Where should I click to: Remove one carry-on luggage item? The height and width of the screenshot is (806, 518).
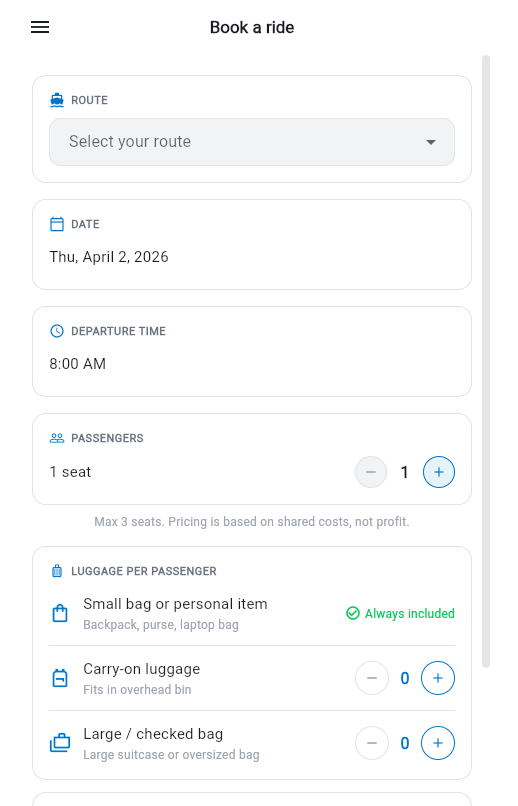(x=372, y=678)
